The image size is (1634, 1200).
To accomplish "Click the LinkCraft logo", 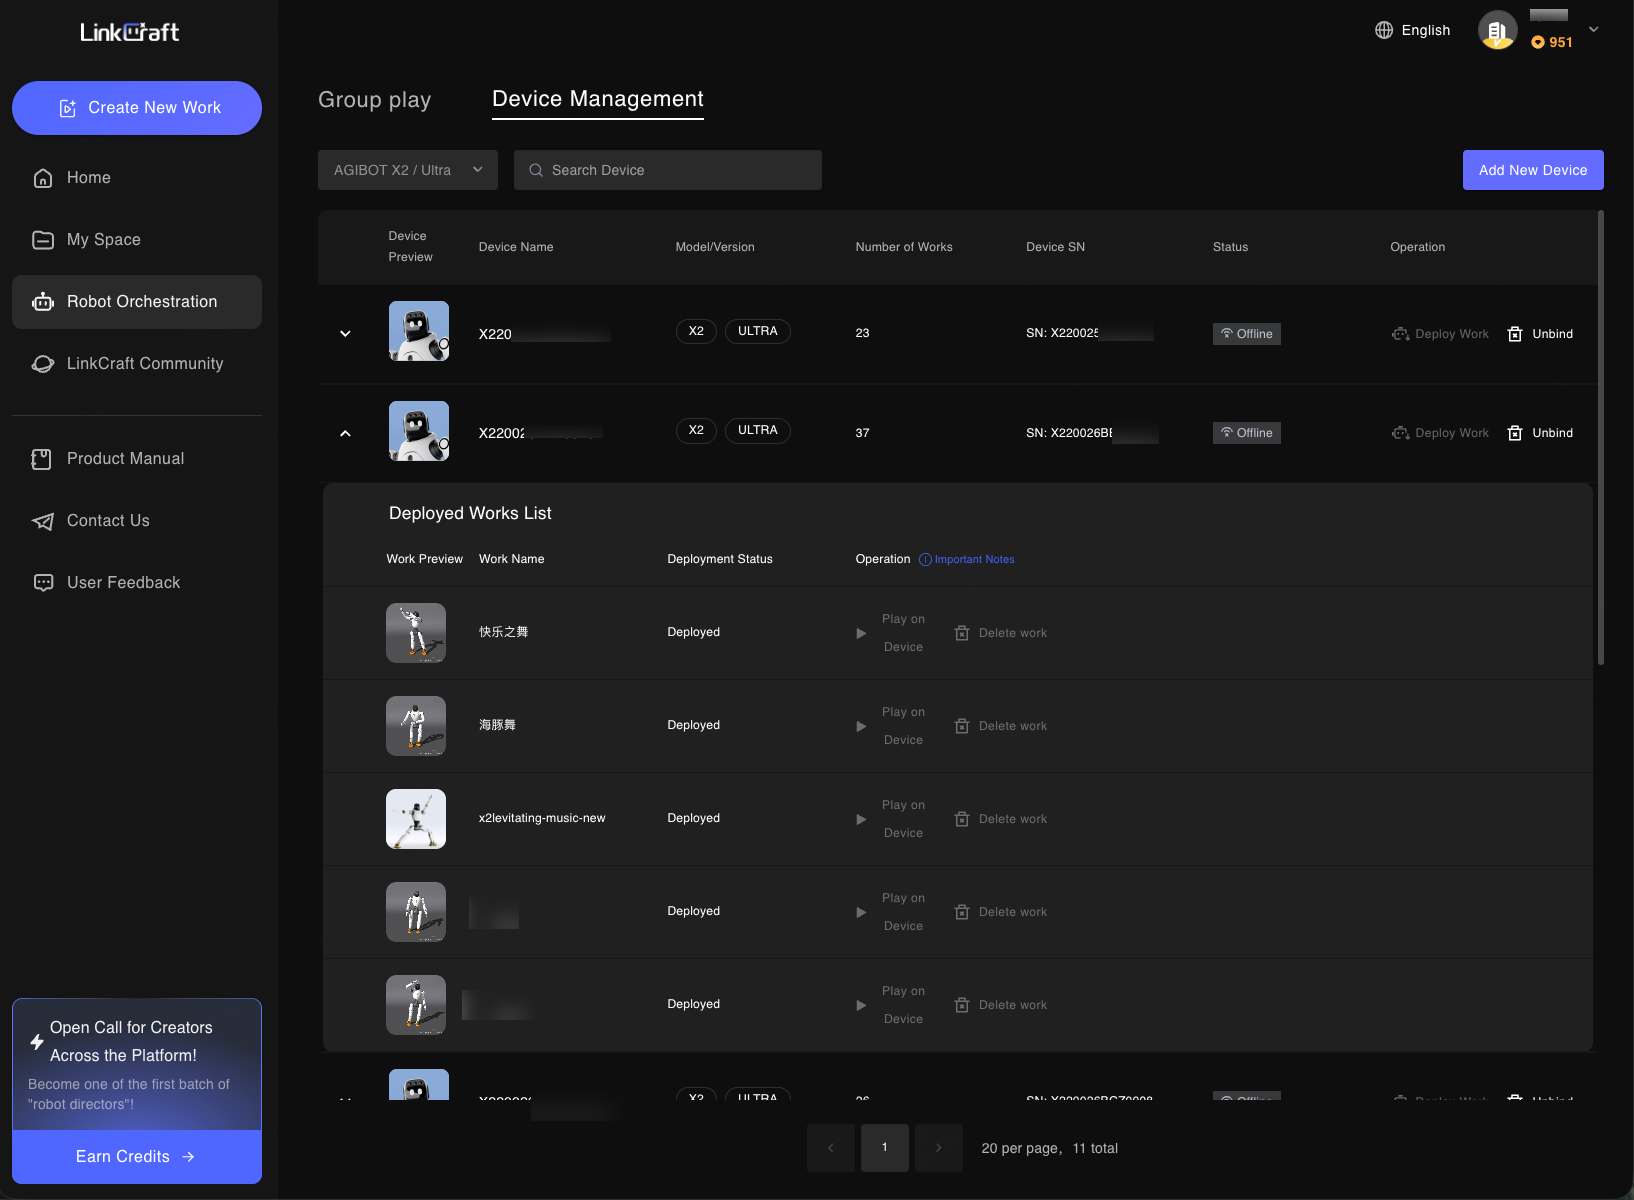I will [130, 32].
